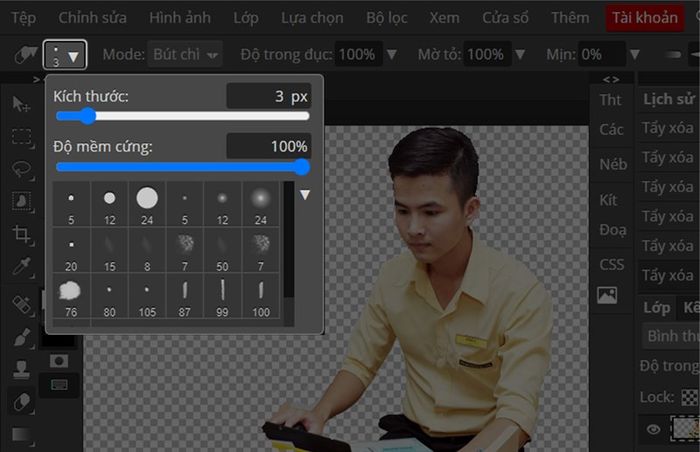This screenshot has width=700, height=452.
Task: Select the Object Selection tool
Action: (x=22, y=202)
